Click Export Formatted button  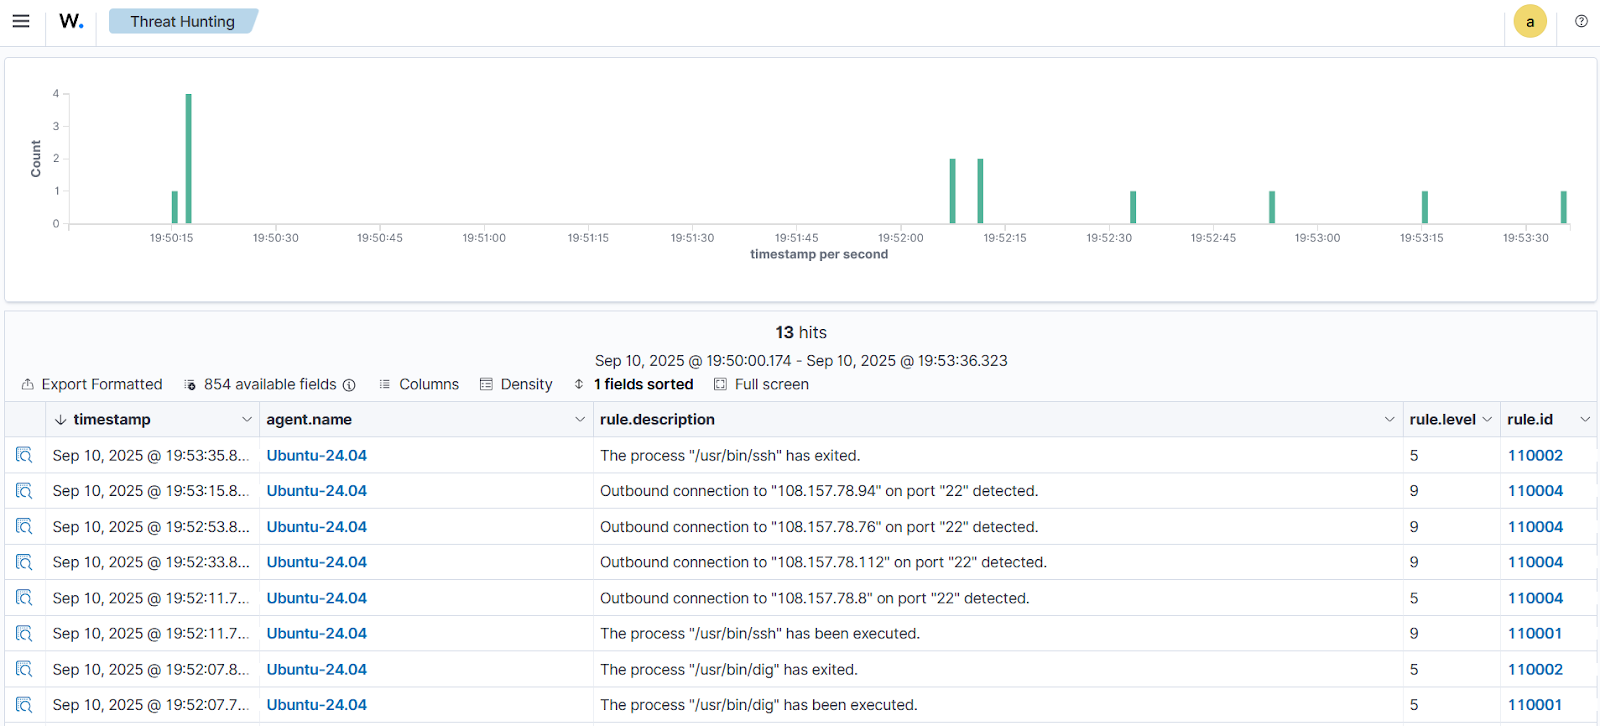coord(92,384)
